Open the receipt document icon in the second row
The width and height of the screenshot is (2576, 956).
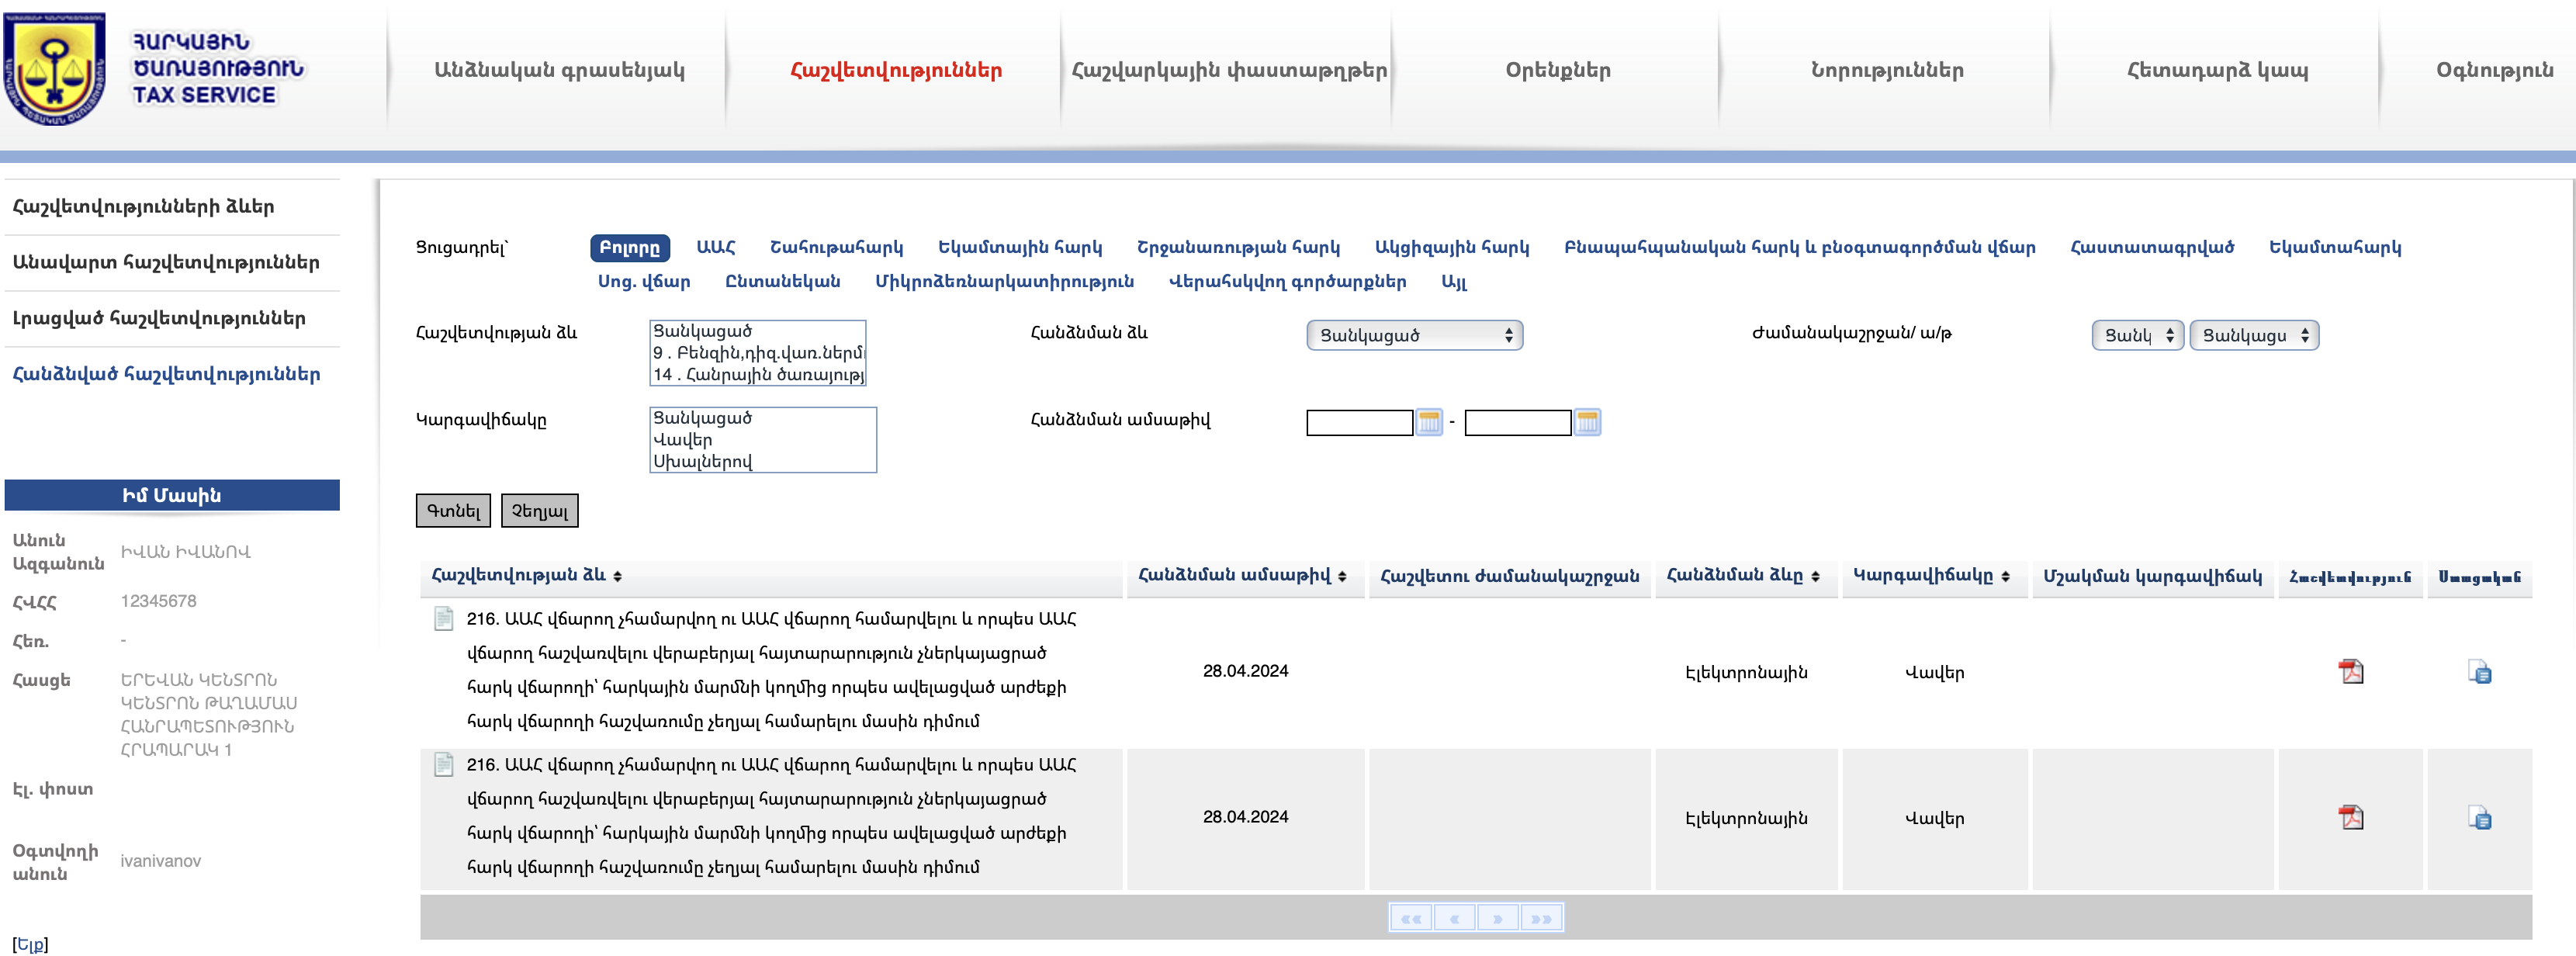point(2479,818)
